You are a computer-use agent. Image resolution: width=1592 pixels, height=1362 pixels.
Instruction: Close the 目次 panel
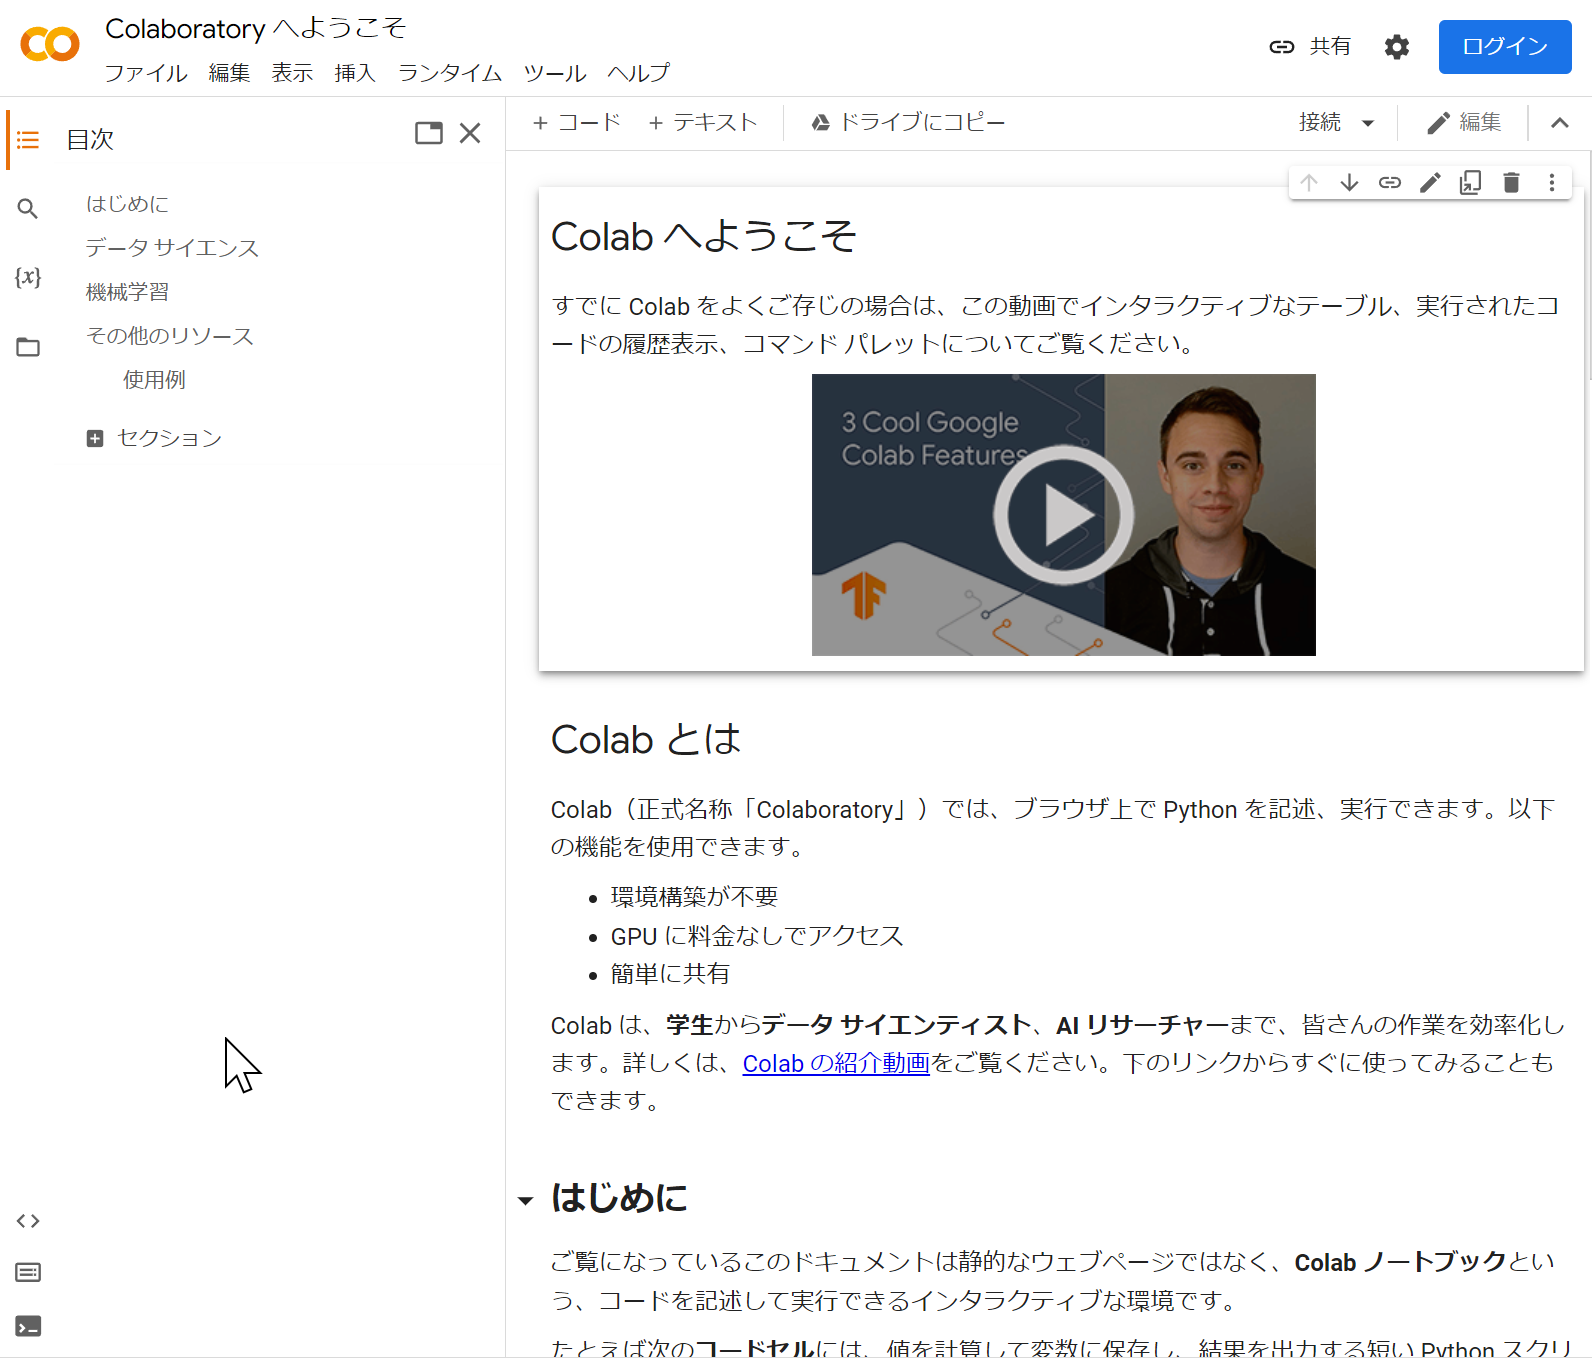(470, 133)
